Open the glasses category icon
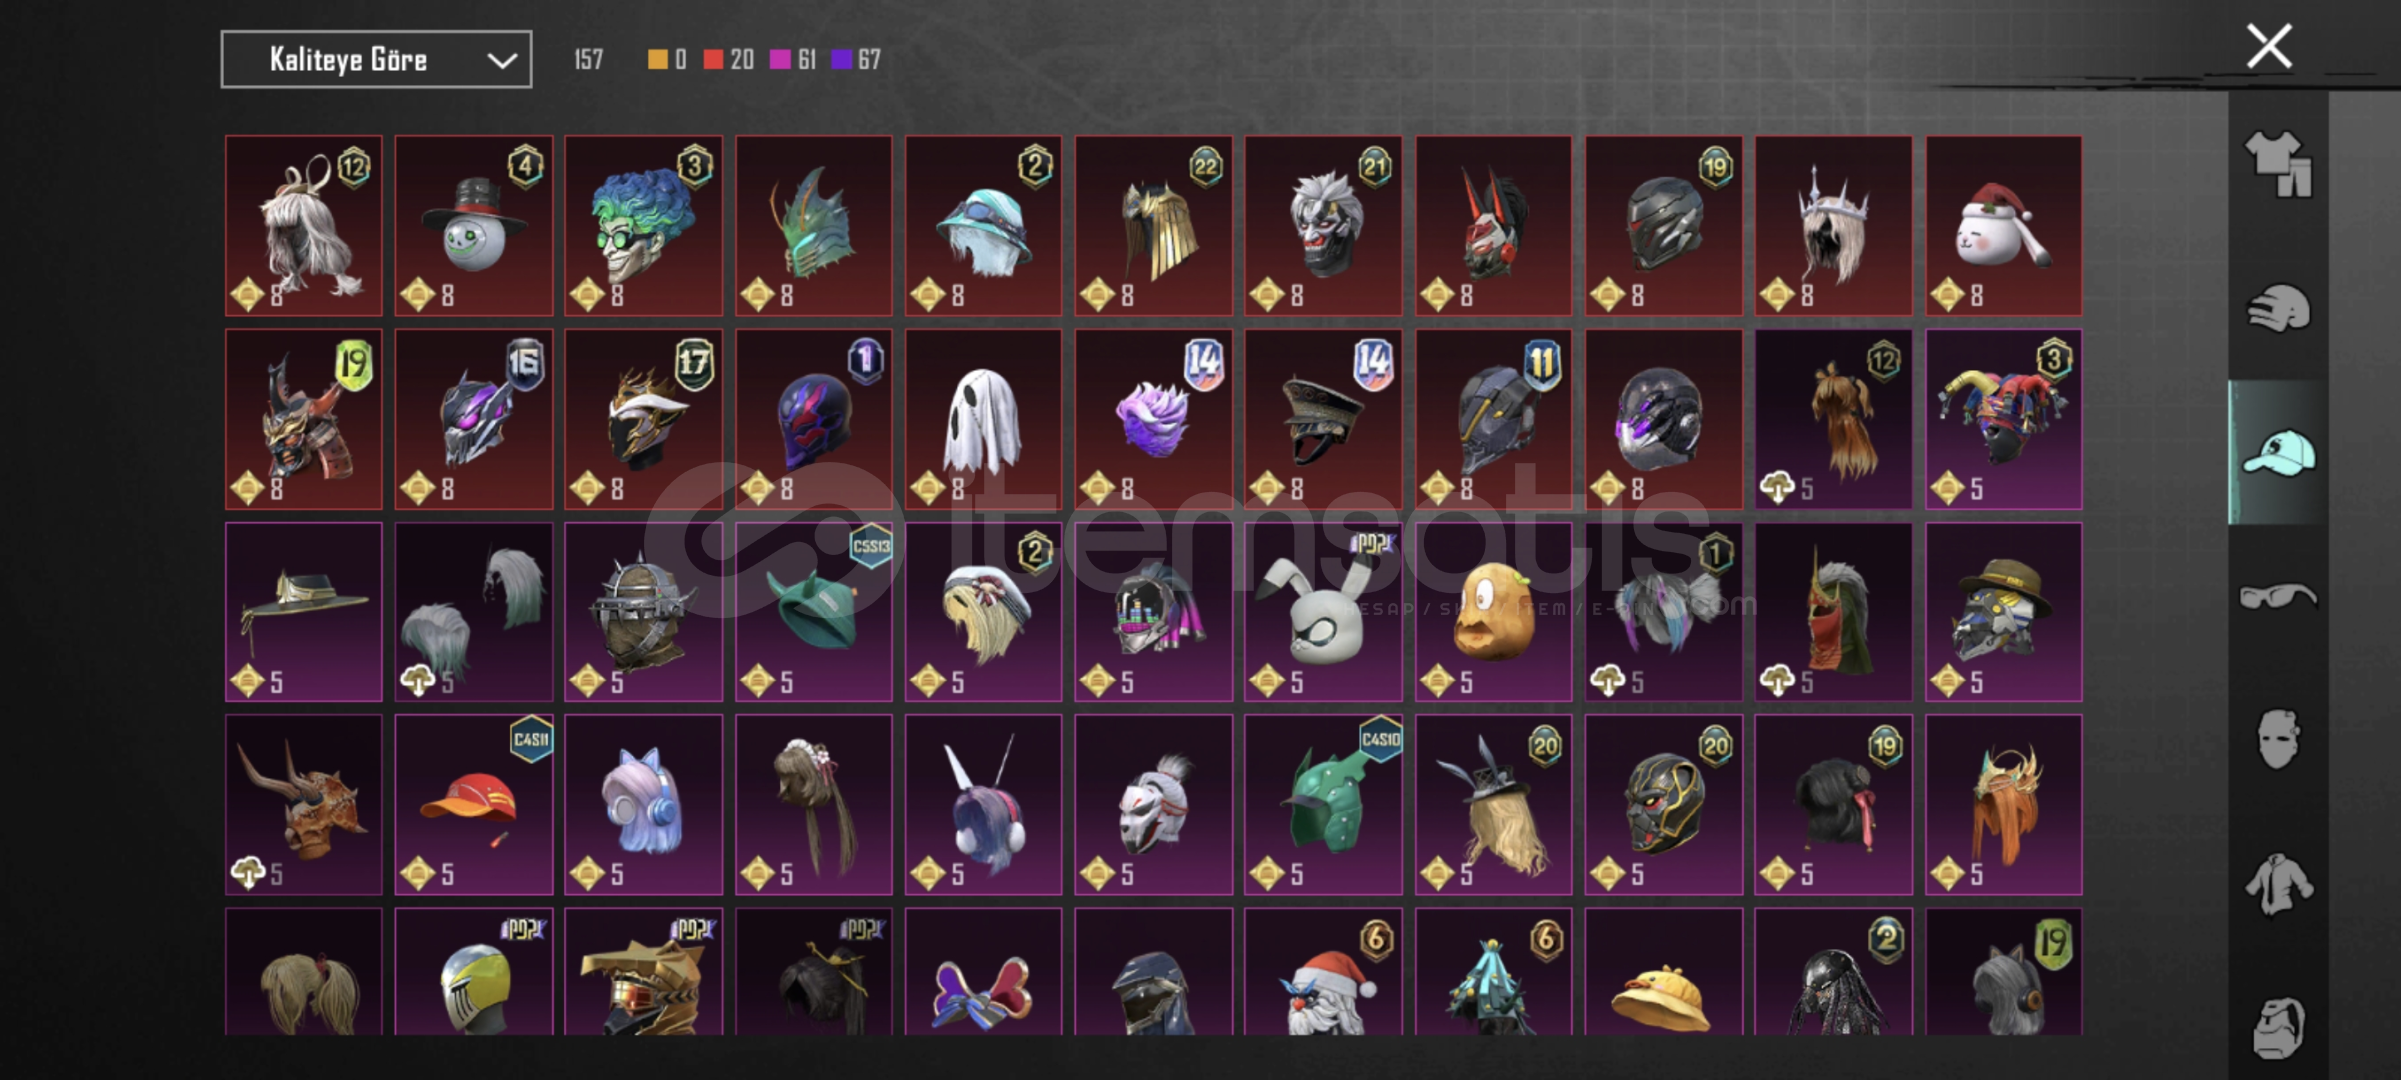This screenshot has width=2401, height=1080. click(2278, 597)
